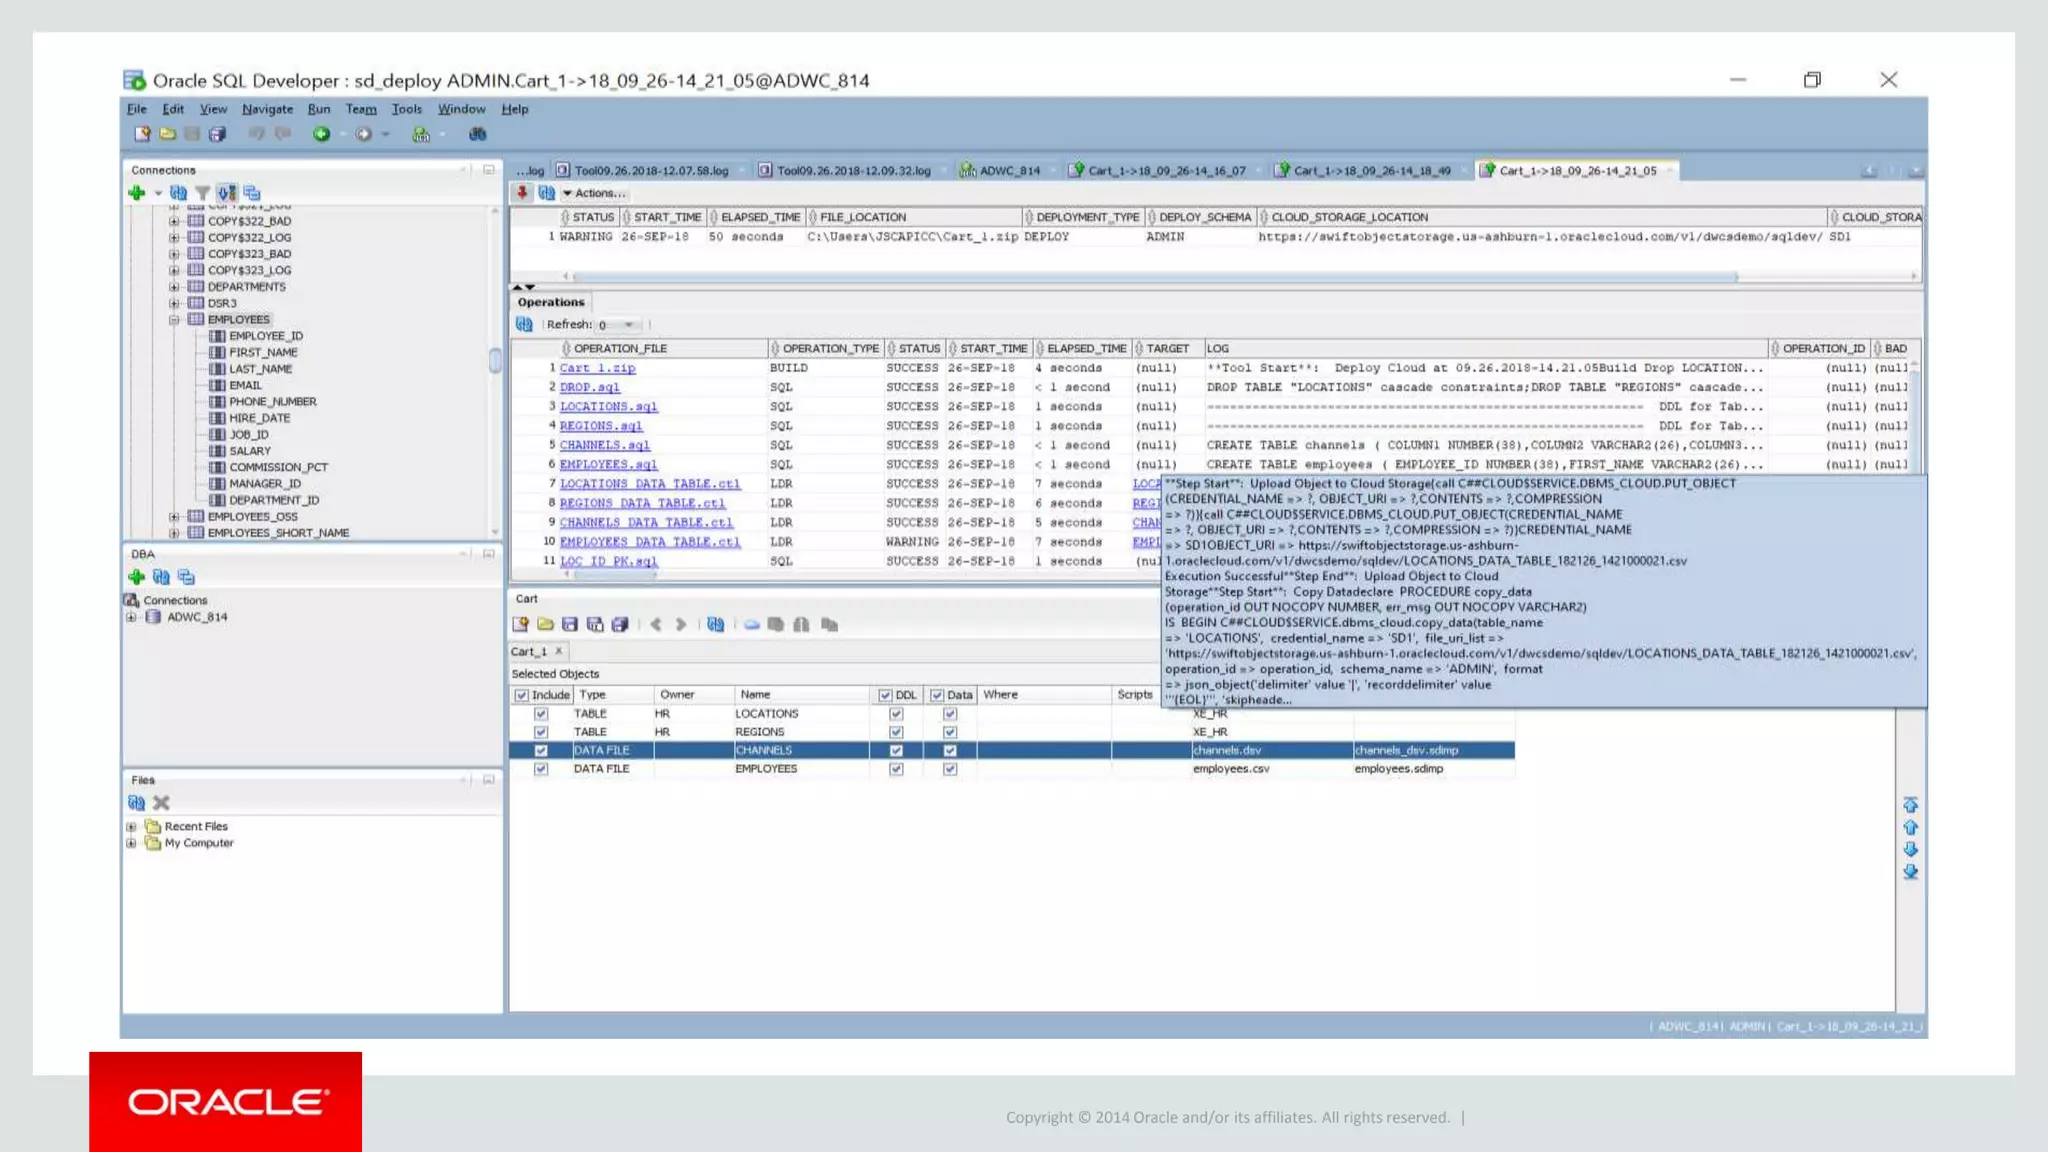Open the LOC_ID_PK.sql link
This screenshot has height=1152, width=2048.
(608, 562)
